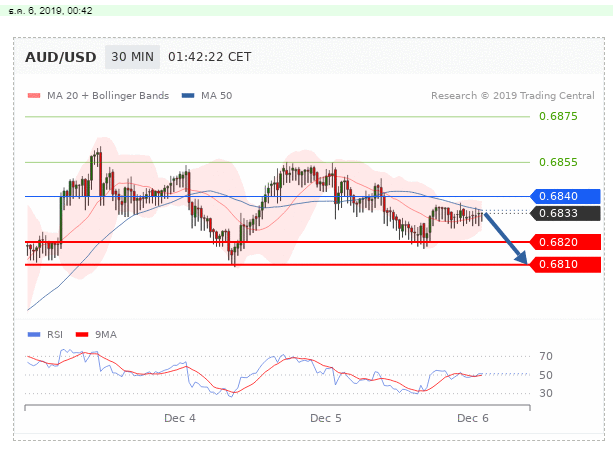This screenshot has height=453, width=613.
Task: Click the MA 50 legend label
Action: [x=217, y=96]
